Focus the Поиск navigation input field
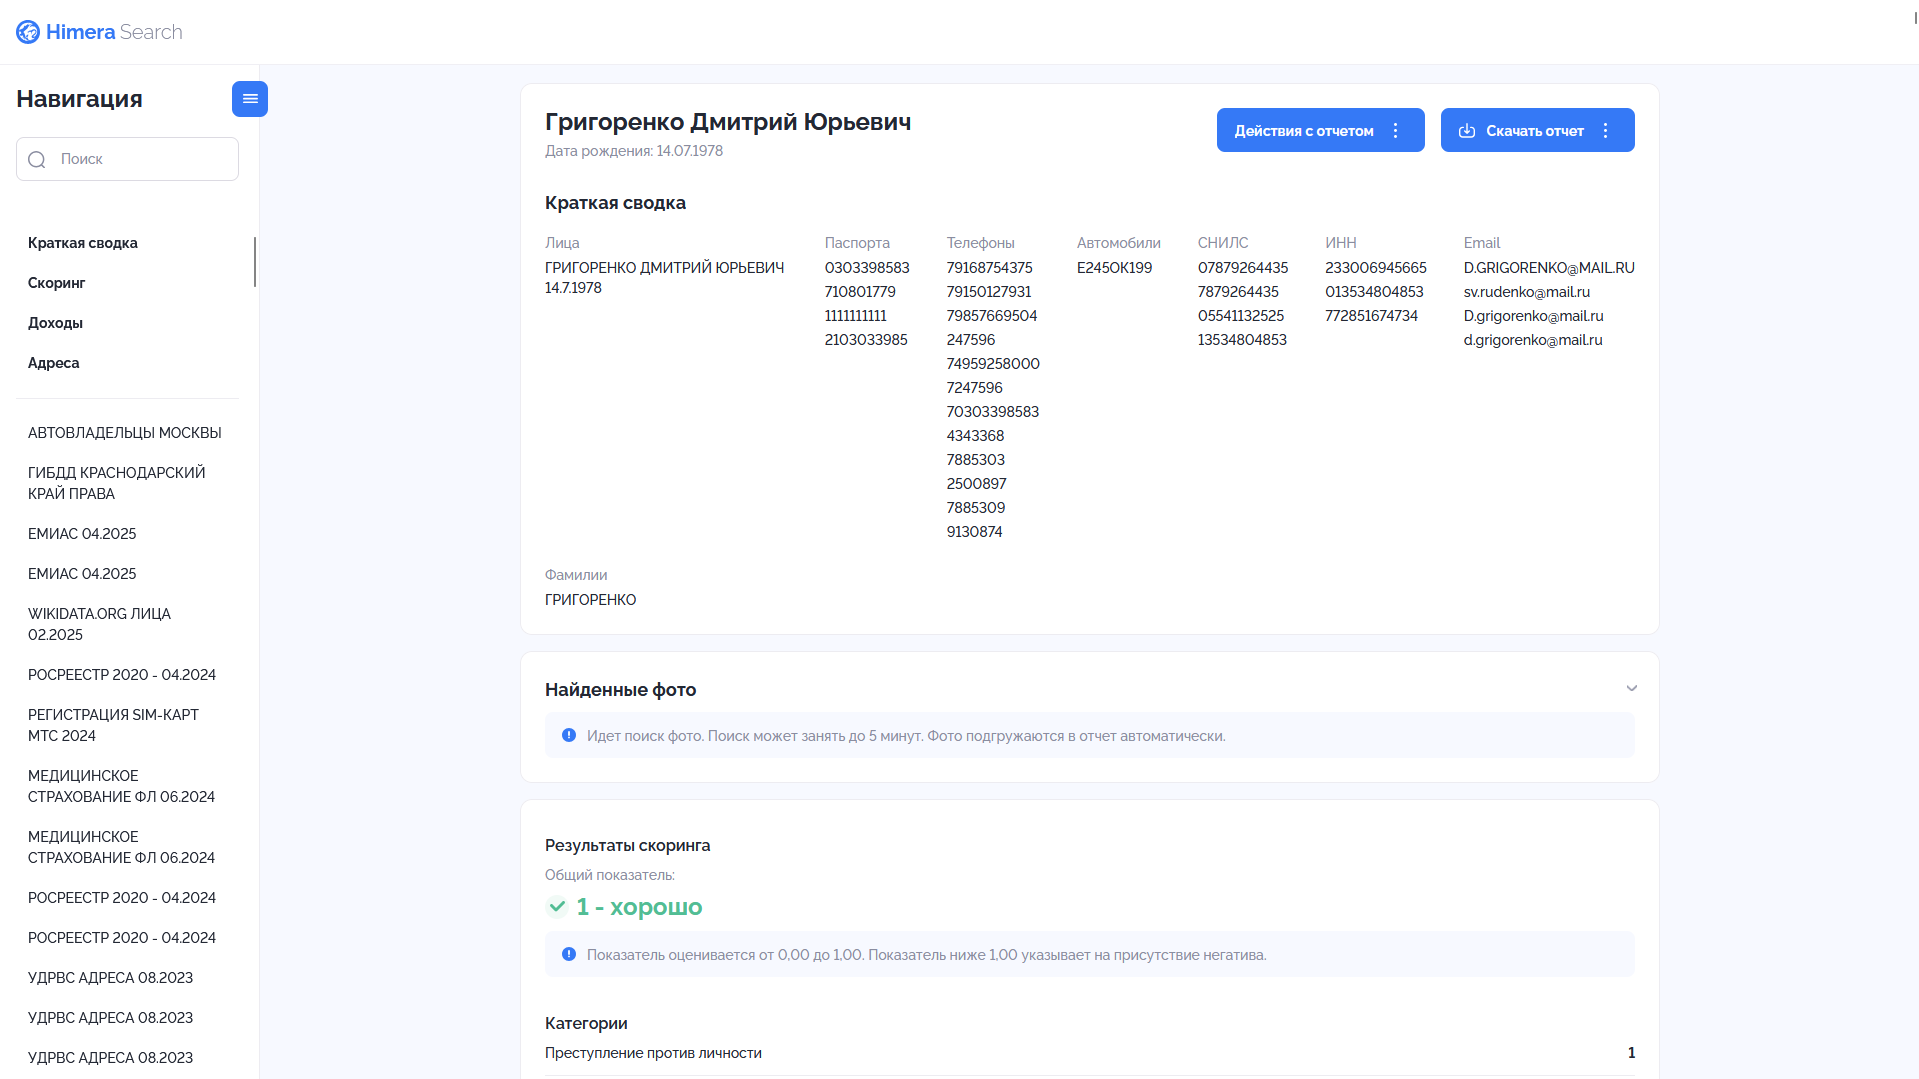This screenshot has height=1079, width=1919. pyautogui.click(x=127, y=159)
